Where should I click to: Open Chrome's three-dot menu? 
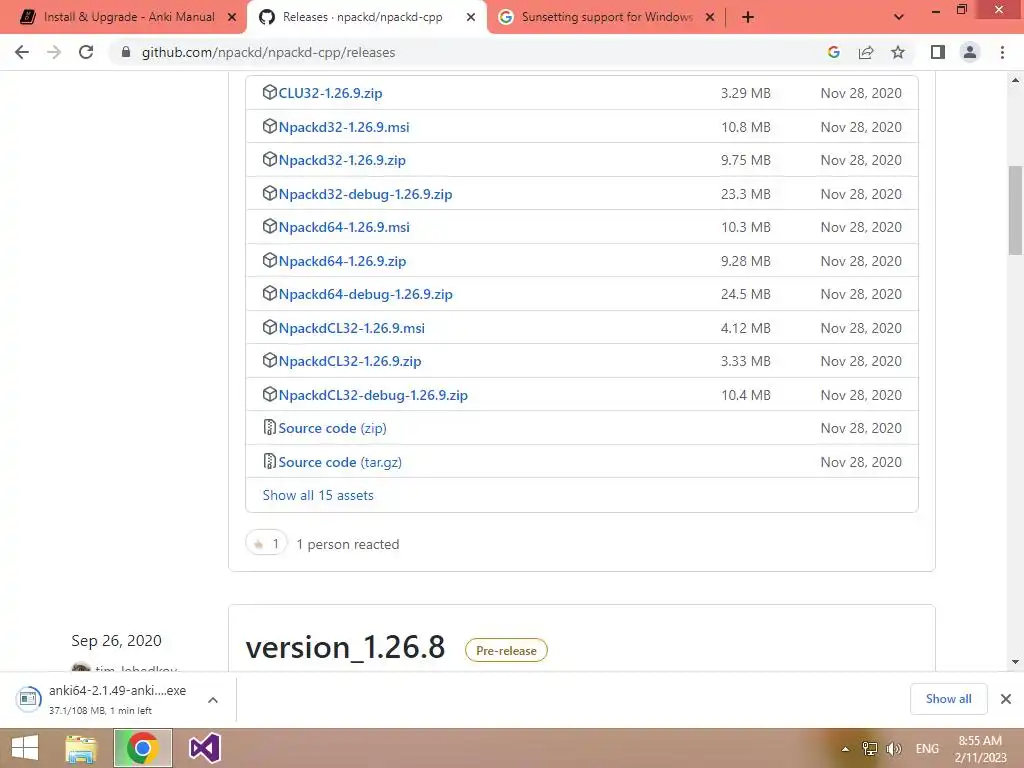[1002, 52]
